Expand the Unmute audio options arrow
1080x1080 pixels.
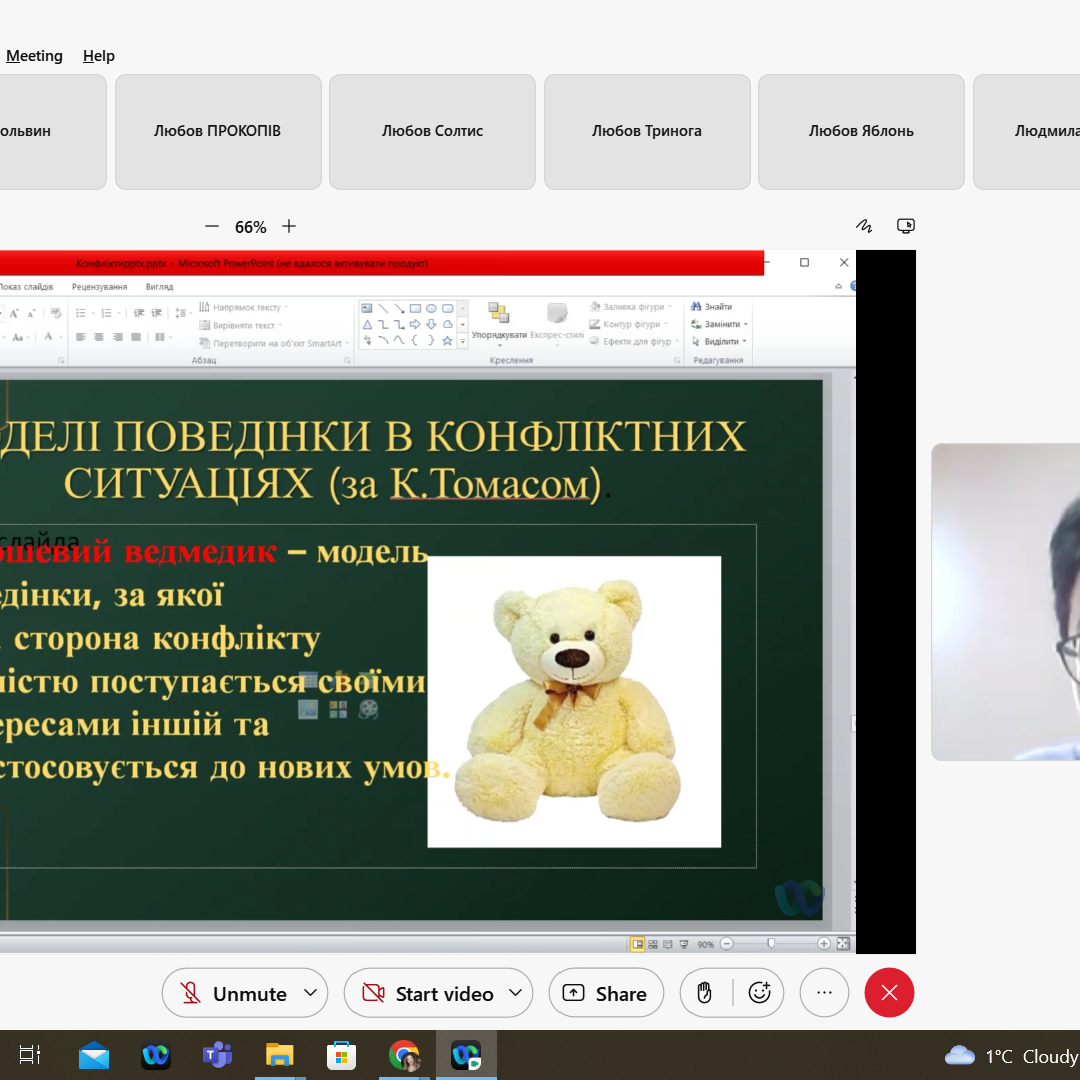click(x=311, y=993)
